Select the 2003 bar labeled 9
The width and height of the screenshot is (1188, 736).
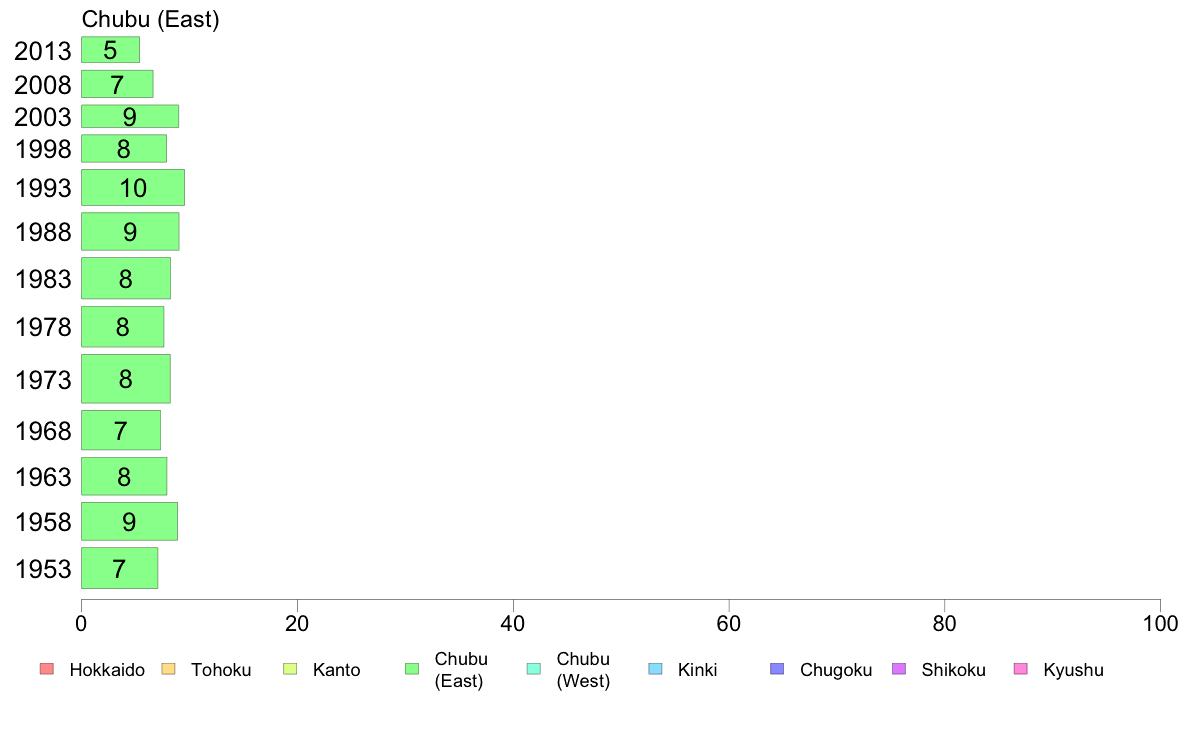pos(130,116)
